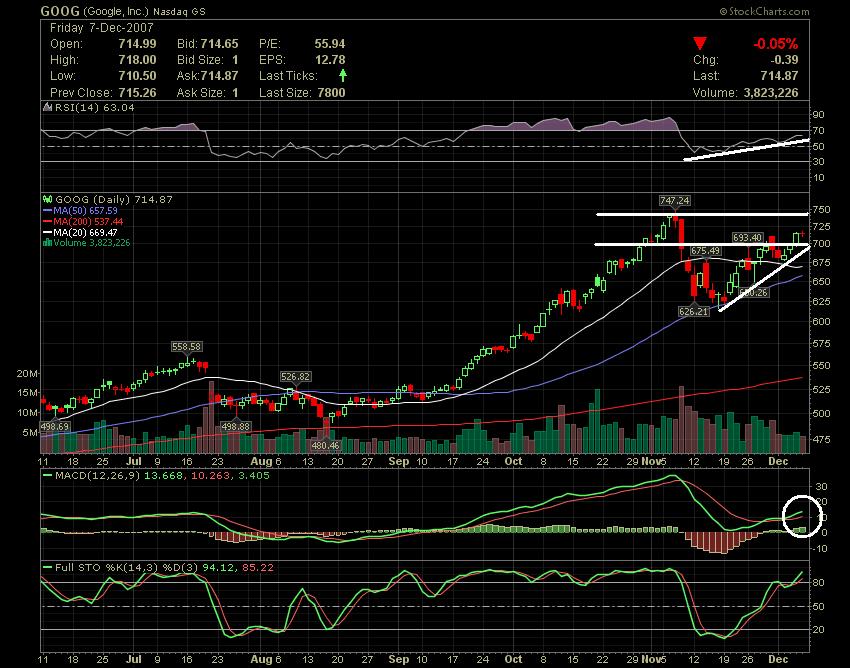Click the 750 price axis label
Viewport: 850px width, 668px height.
point(821,210)
